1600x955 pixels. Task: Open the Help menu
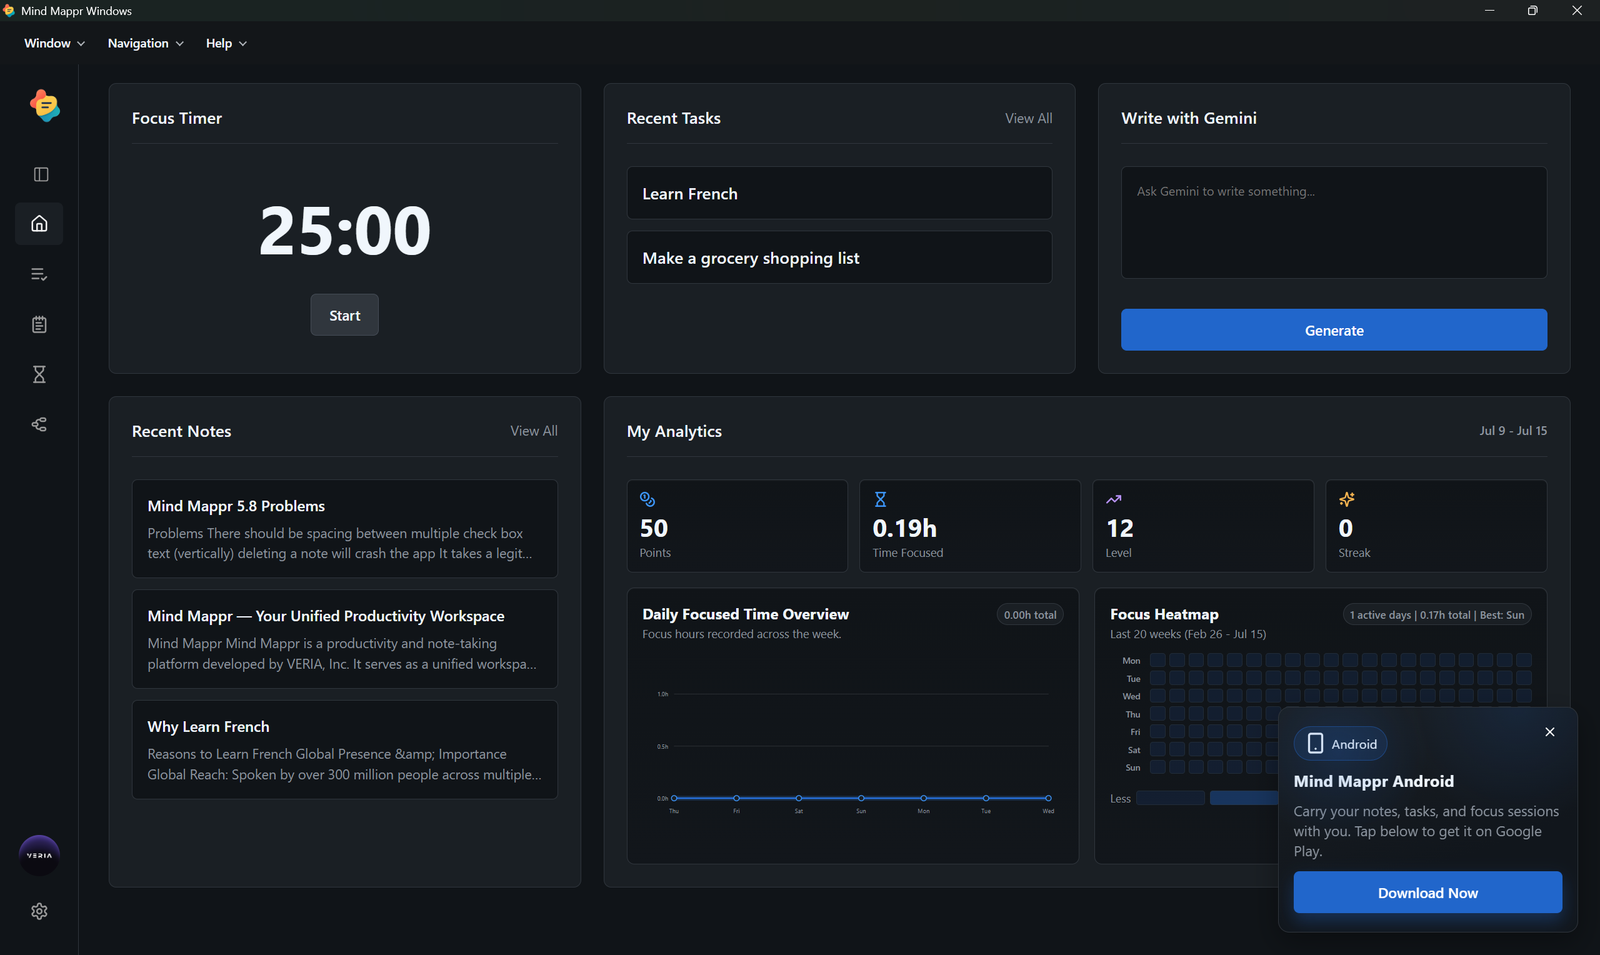coord(226,43)
